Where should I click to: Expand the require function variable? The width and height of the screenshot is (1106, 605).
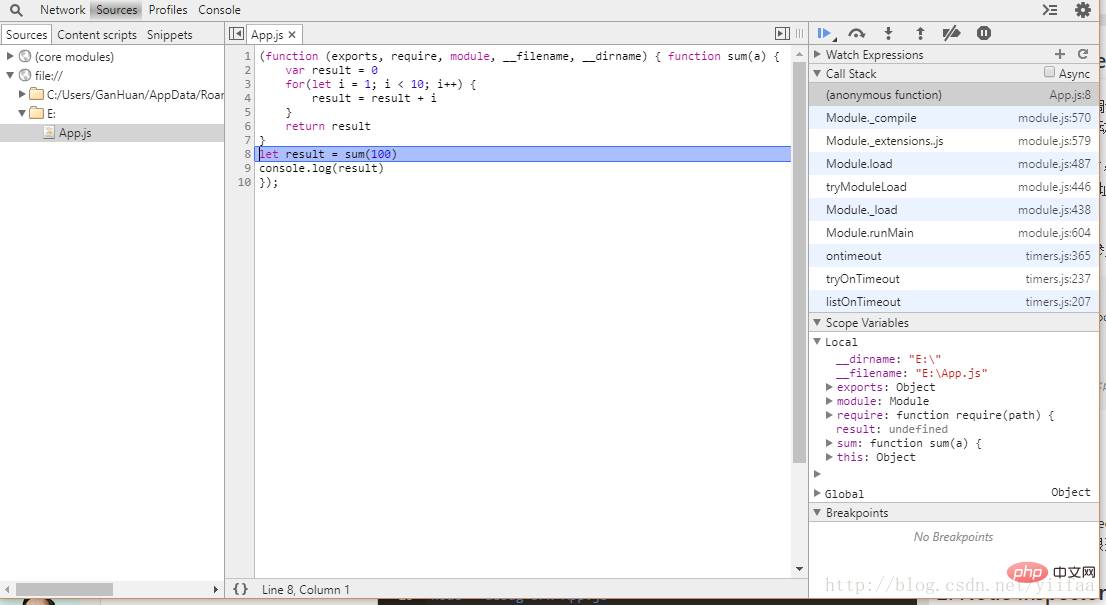(830, 415)
